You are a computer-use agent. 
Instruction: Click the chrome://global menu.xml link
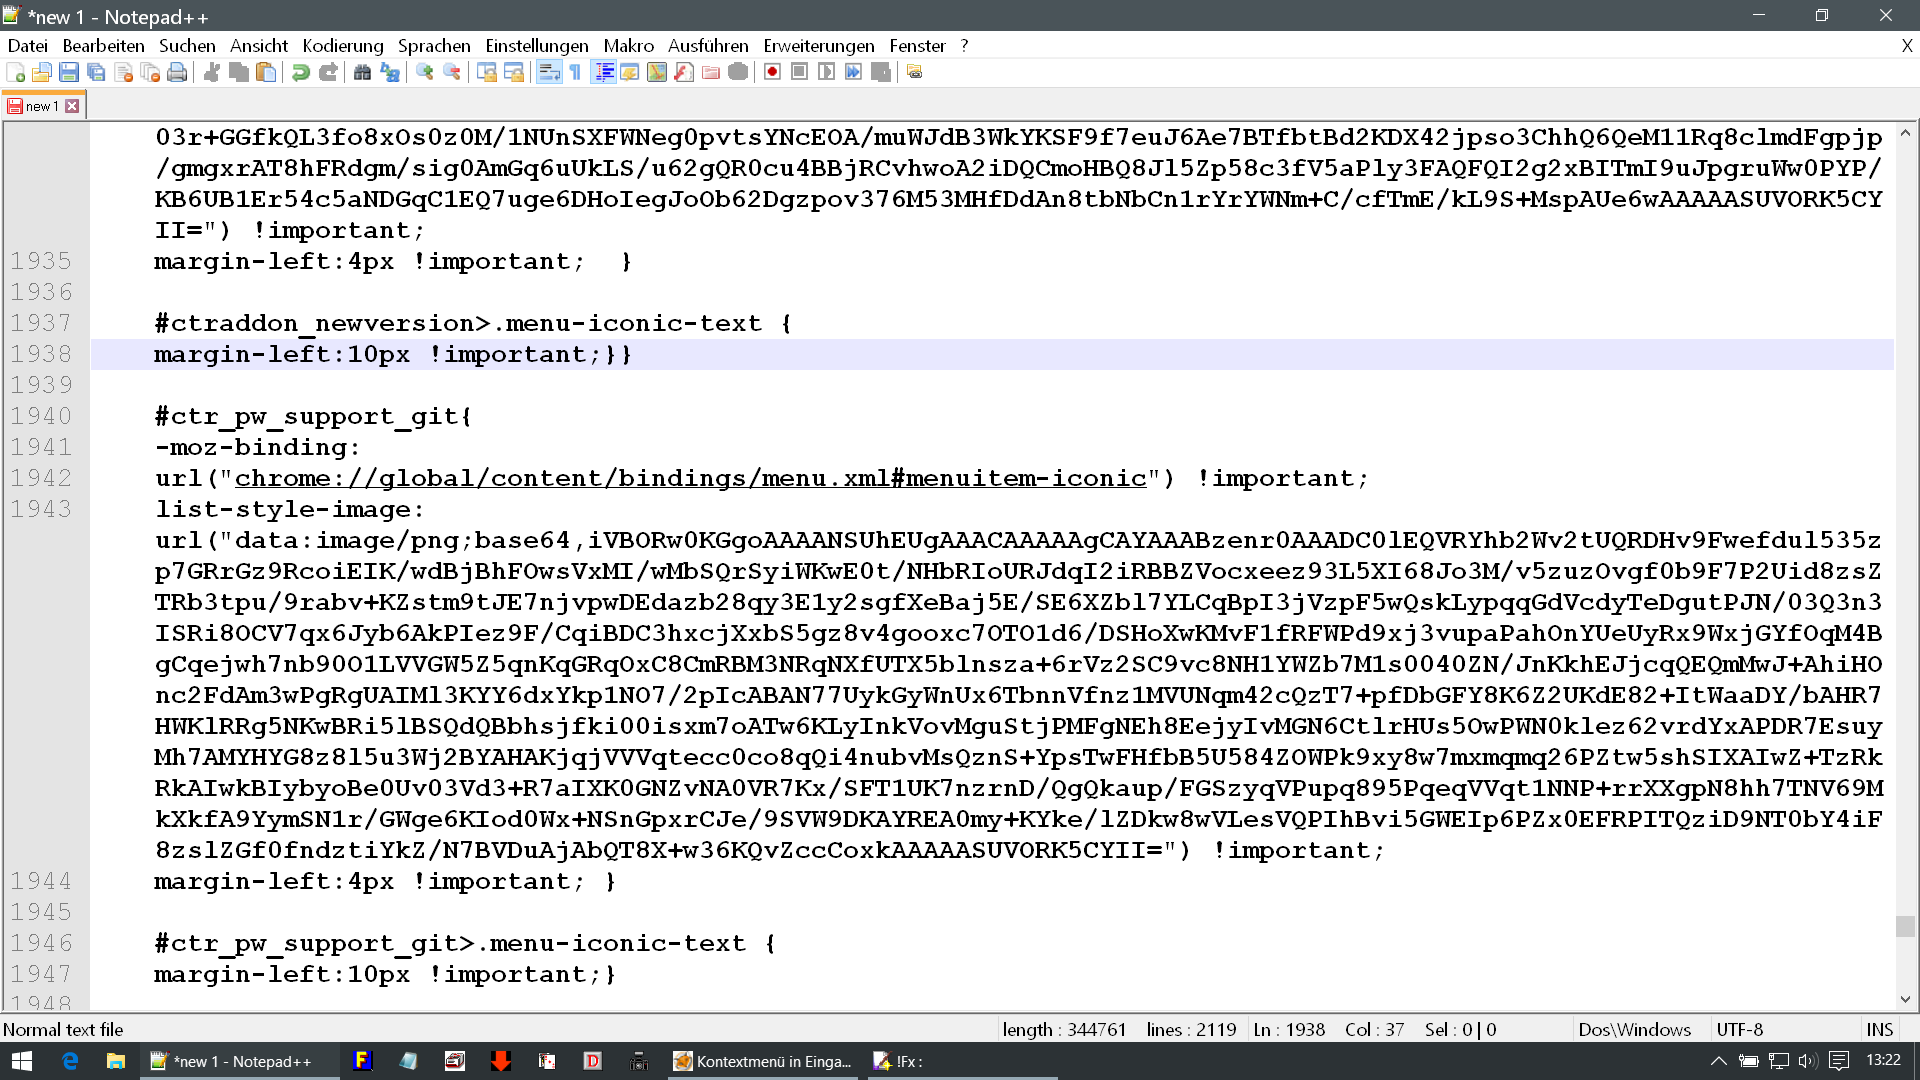pos(690,479)
